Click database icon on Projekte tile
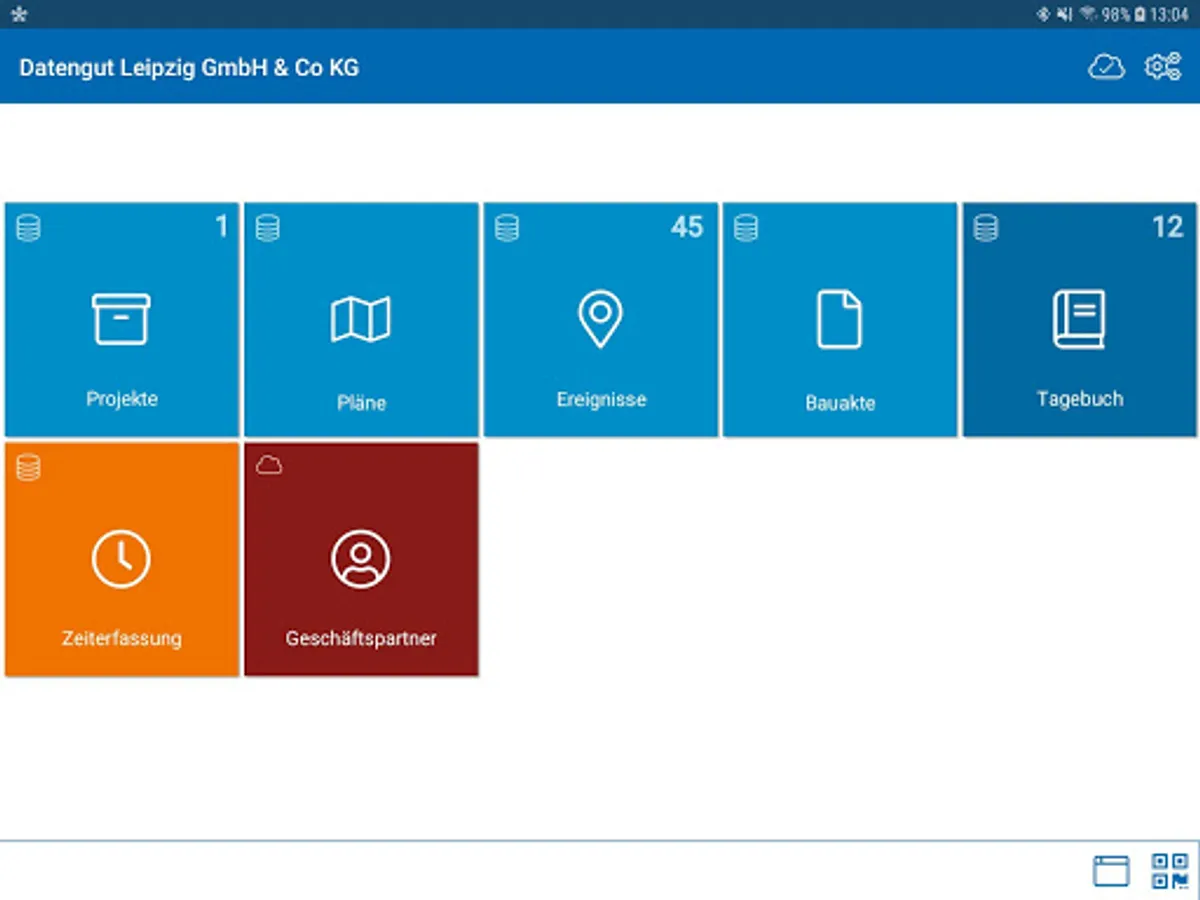1200x900 pixels. [29, 229]
